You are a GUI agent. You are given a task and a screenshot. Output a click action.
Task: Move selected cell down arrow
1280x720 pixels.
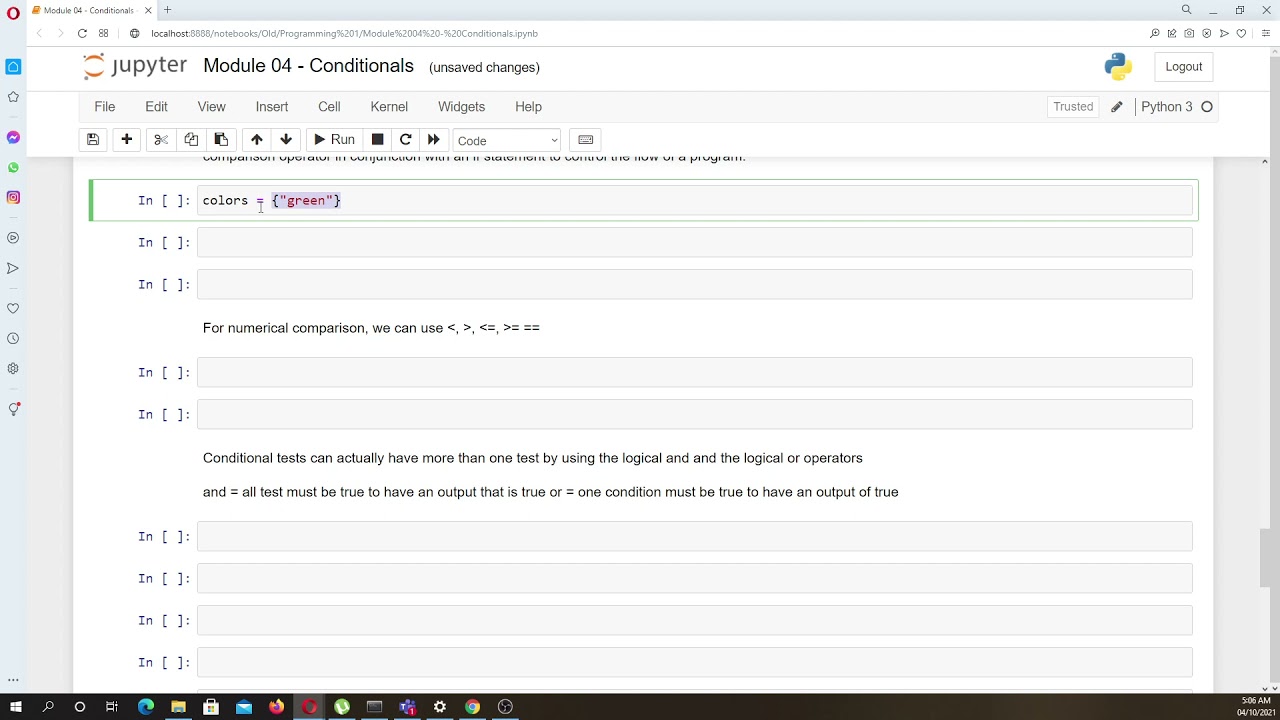point(286,140)
